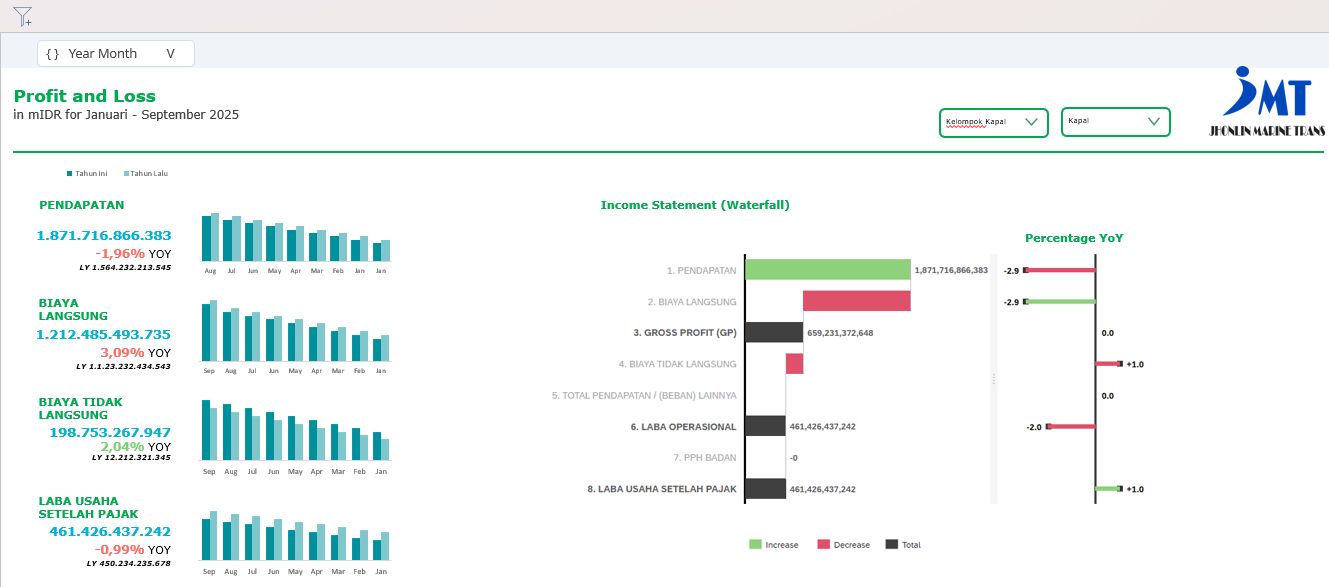Select the dark Total legend marker

[892, 545]
